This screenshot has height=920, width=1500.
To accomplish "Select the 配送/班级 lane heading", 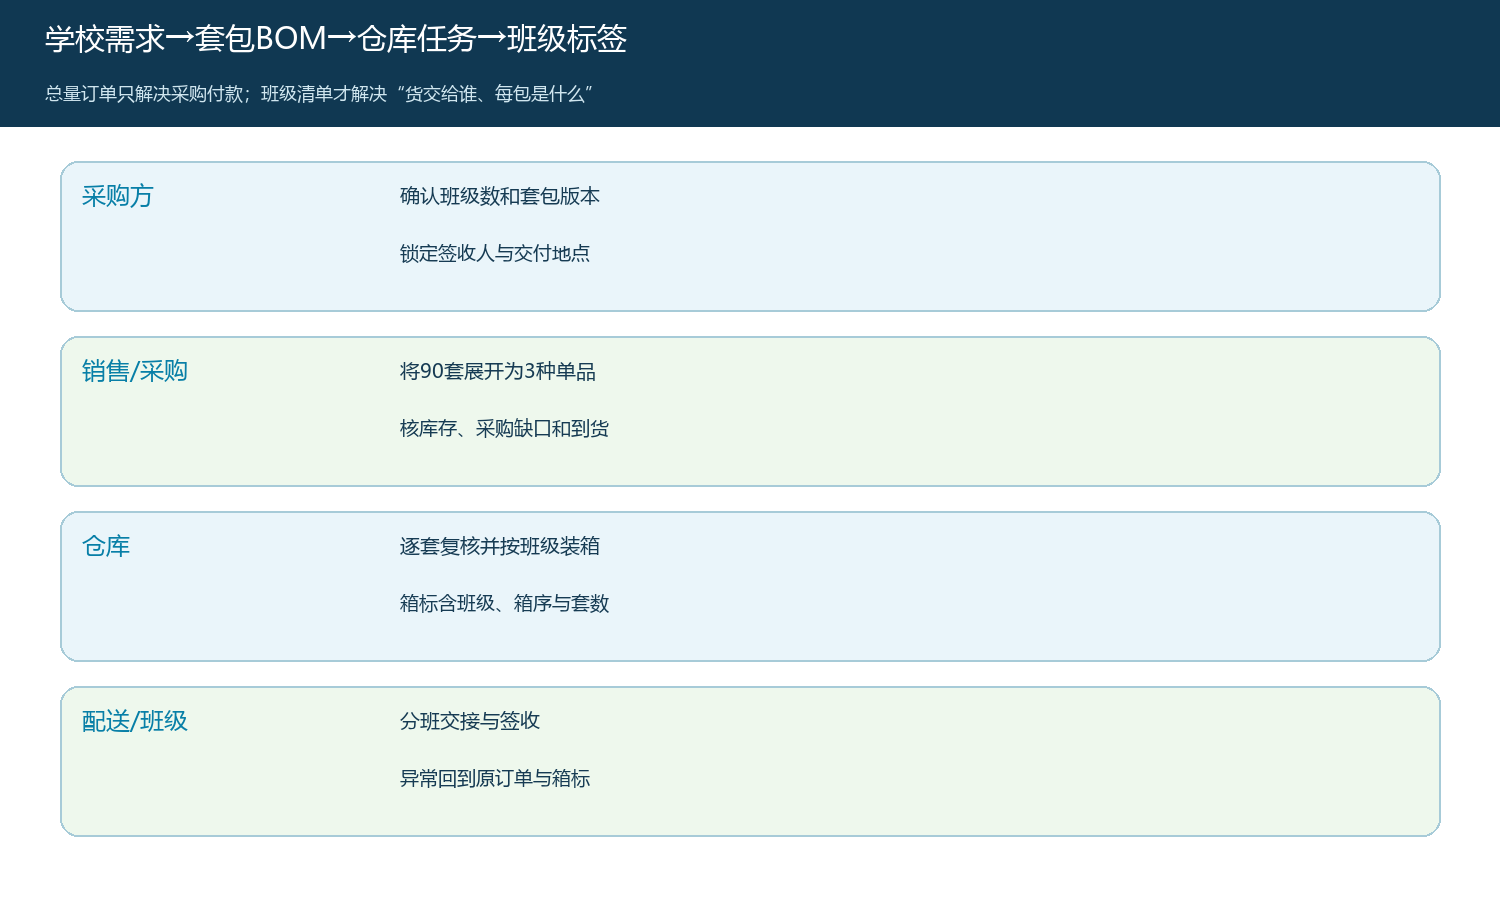I will click(135, 721).
